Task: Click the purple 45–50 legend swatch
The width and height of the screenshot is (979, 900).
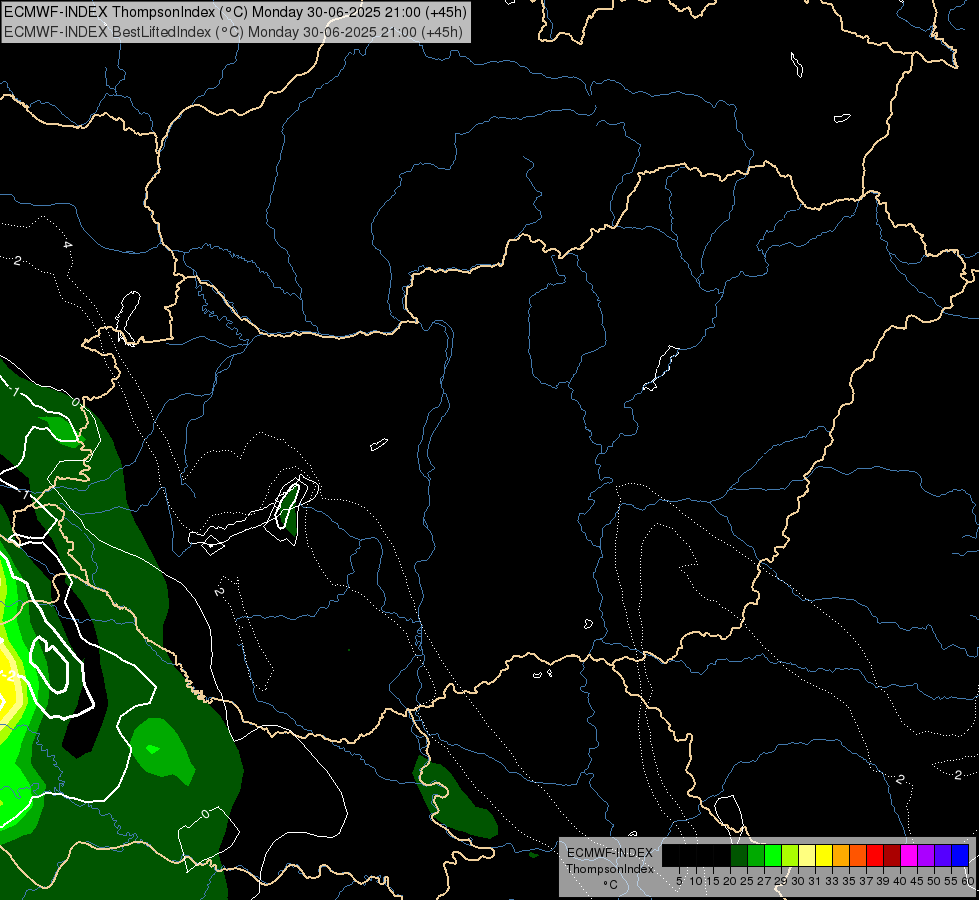Action: [x=926, y=855]
